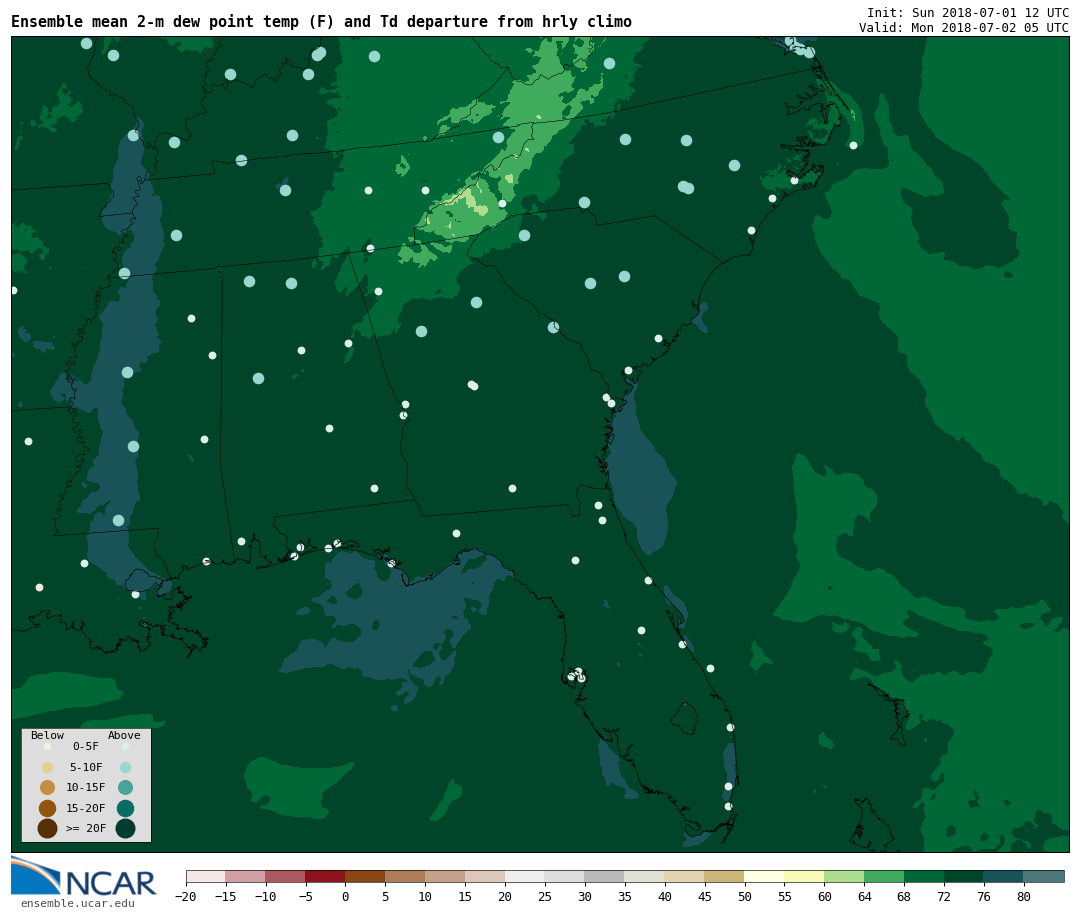Click the '0-5F' legend label
1080x915 pixels.
pos(86,747)
